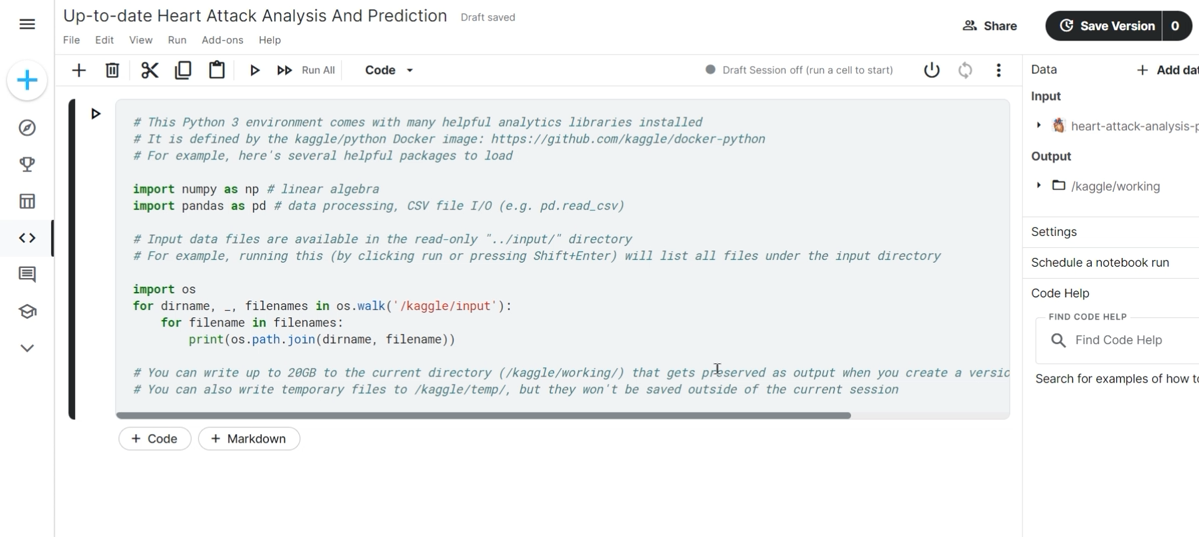The height and width of the screenshot is (537, 1199).
Task: Open the three-dot more options menu
Action: point(998,70)
